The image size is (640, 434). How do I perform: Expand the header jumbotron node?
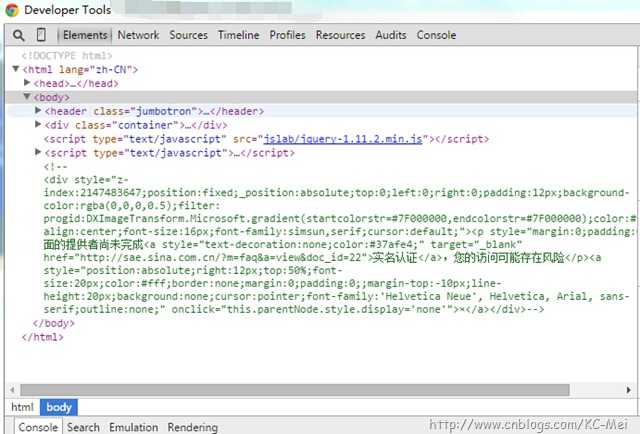(38, 110)
